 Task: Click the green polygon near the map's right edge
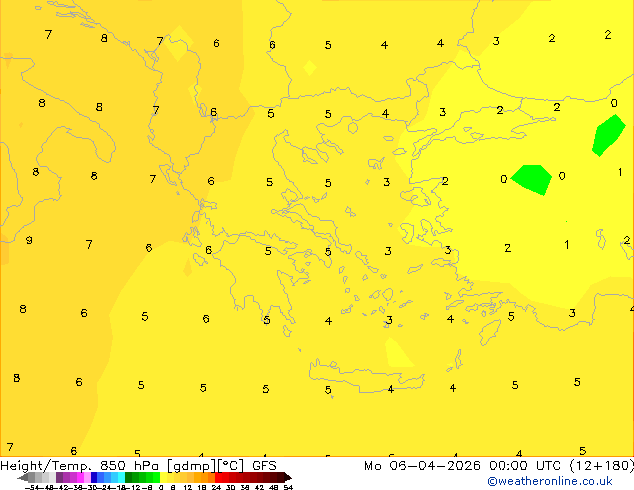tap(608, 135)
